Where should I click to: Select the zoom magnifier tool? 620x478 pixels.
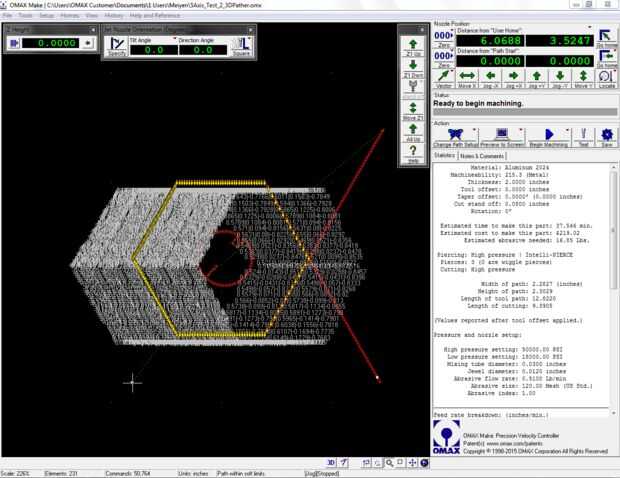pyautogui.click(x=389, y=462)
